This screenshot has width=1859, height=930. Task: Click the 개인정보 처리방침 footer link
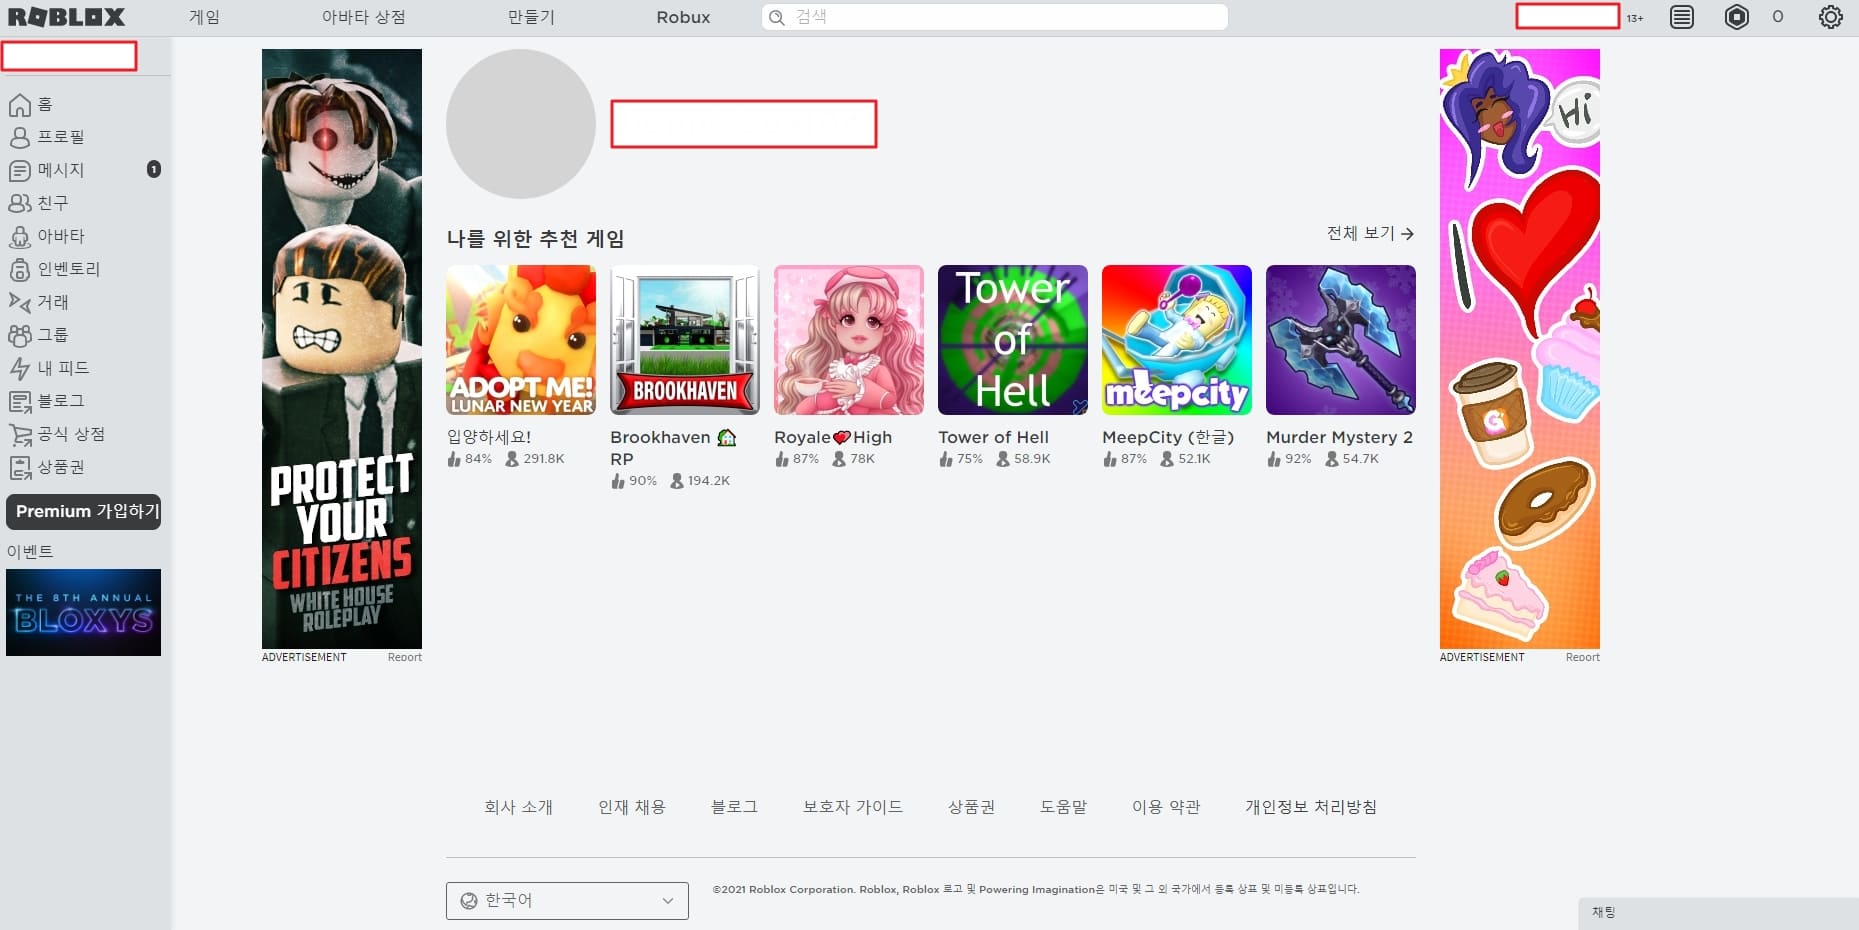click(1311, 807)
